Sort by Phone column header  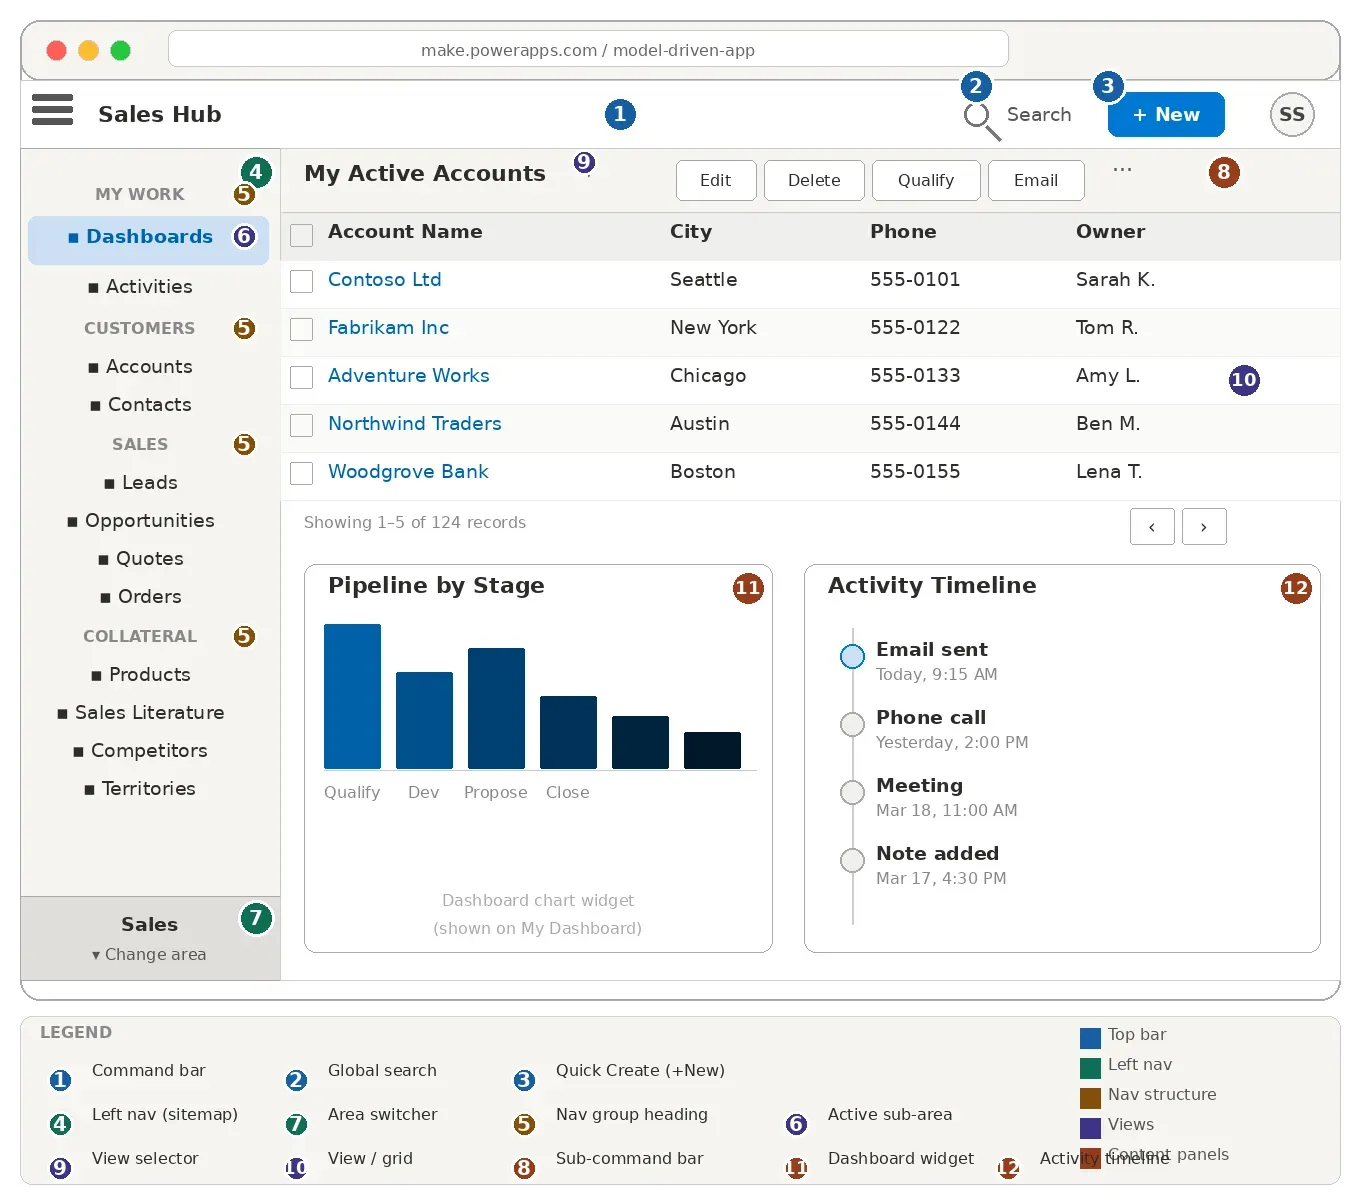pyautogui.click(x=903, y=232)
